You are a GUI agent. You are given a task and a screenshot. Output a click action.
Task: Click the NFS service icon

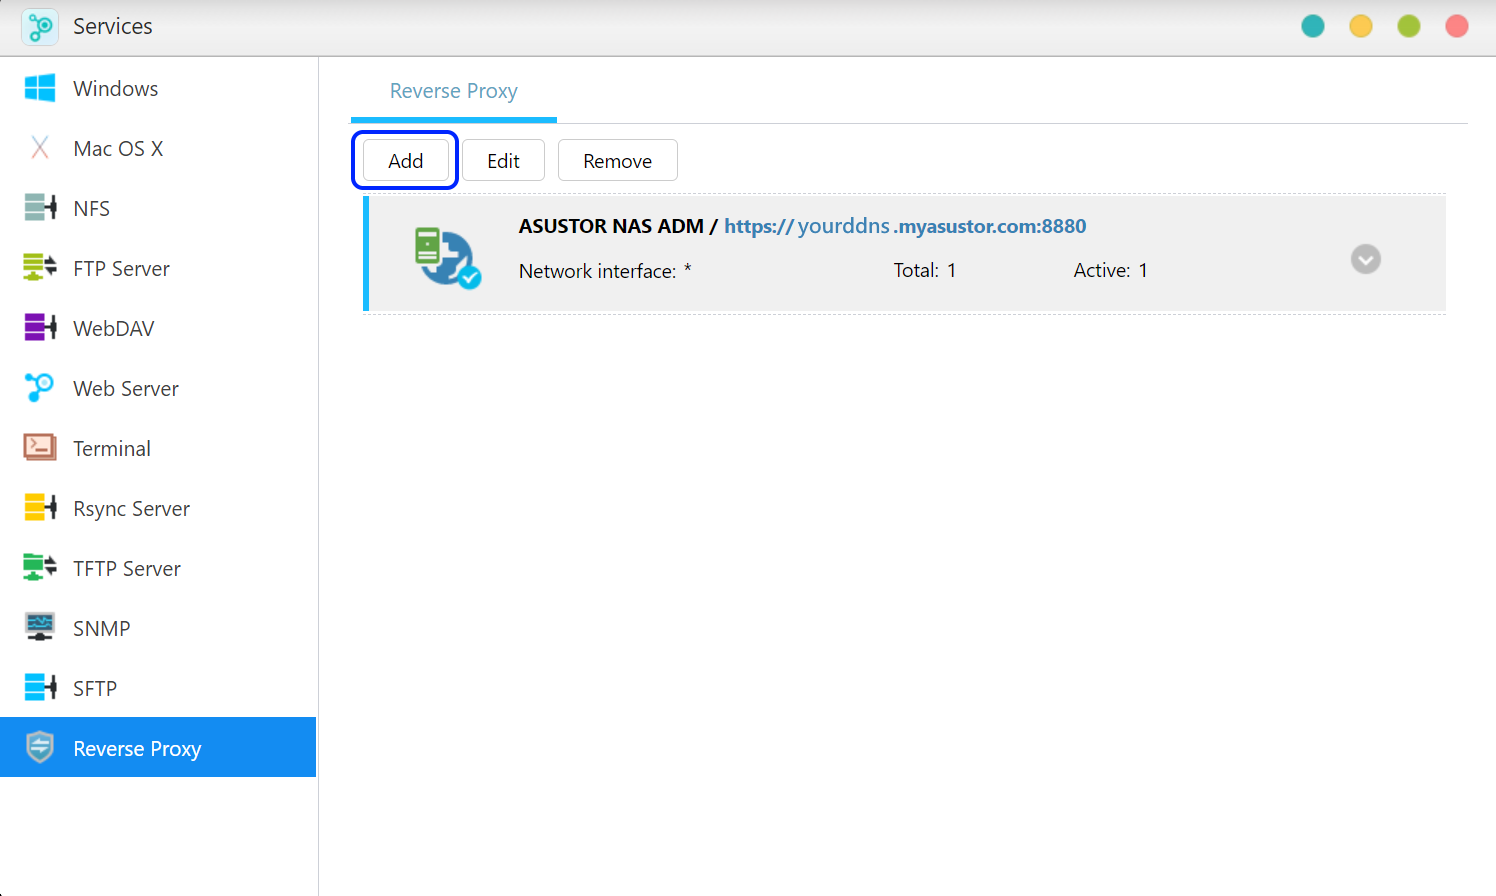pos(40,208)
